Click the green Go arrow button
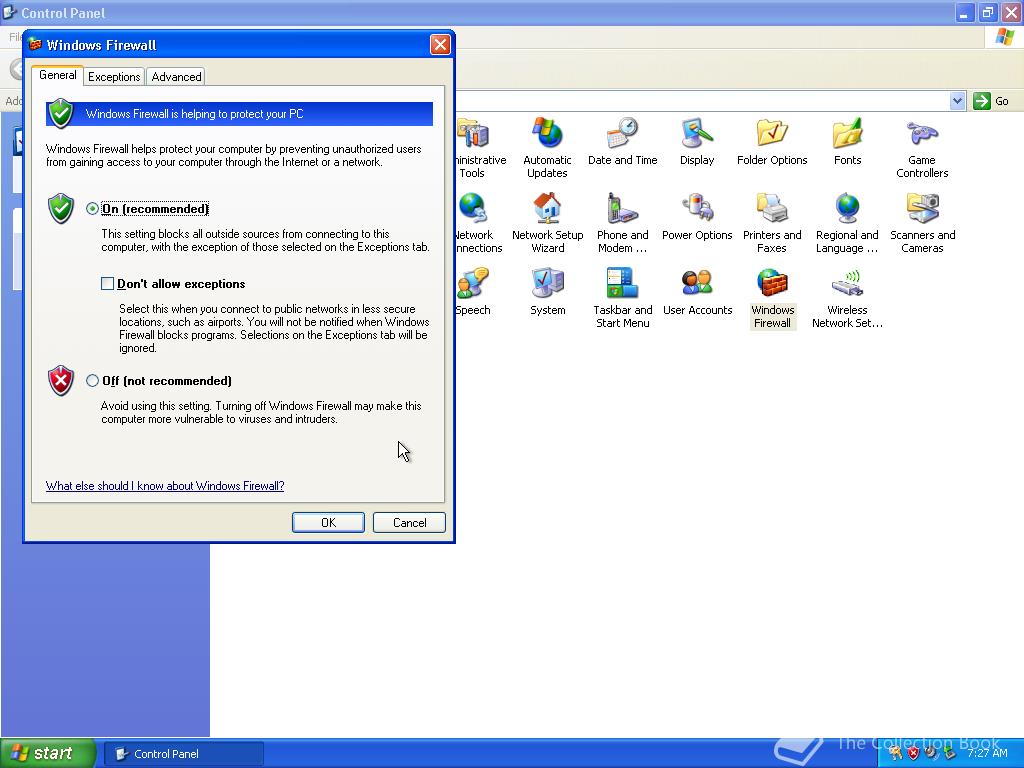Viewport: 1024px width, 768px height. point(982,101)
